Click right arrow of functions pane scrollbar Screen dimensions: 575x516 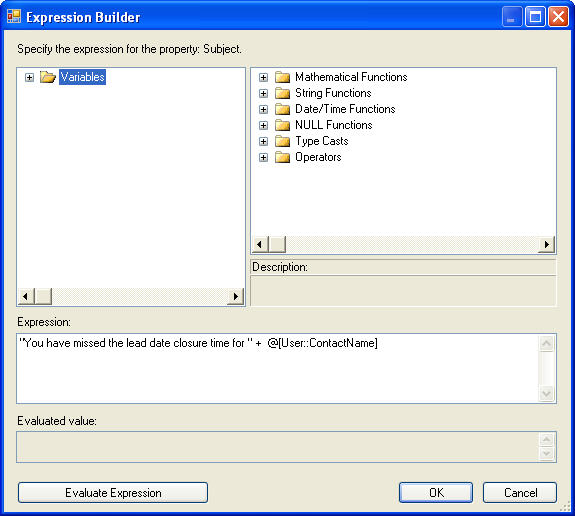(547, 245)
